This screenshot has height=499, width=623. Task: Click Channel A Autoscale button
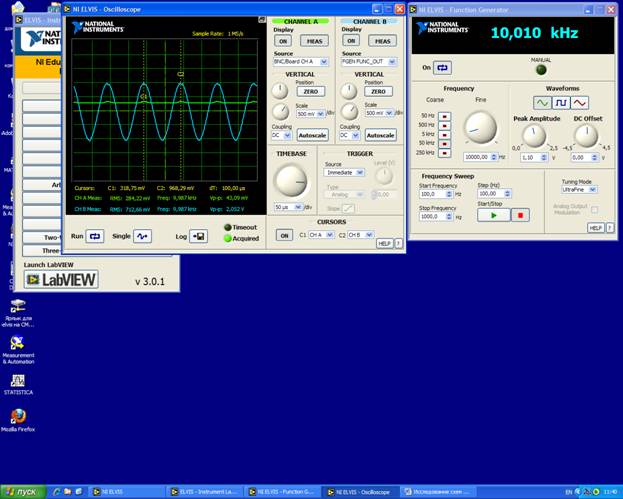313,135
